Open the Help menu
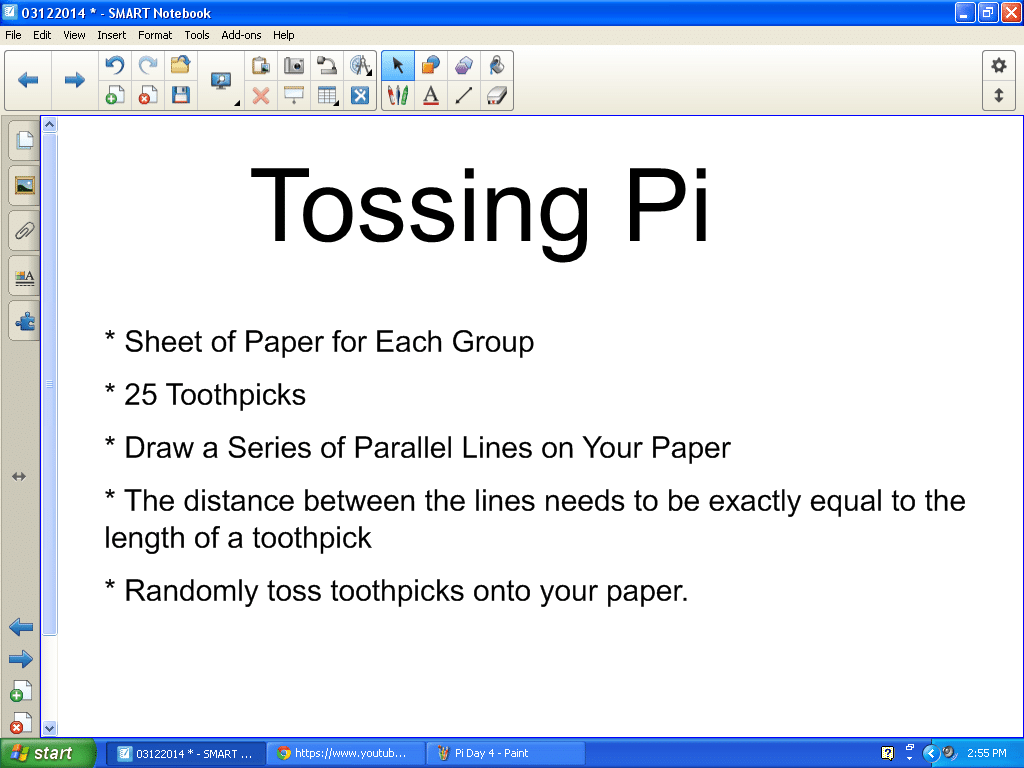 283,35
